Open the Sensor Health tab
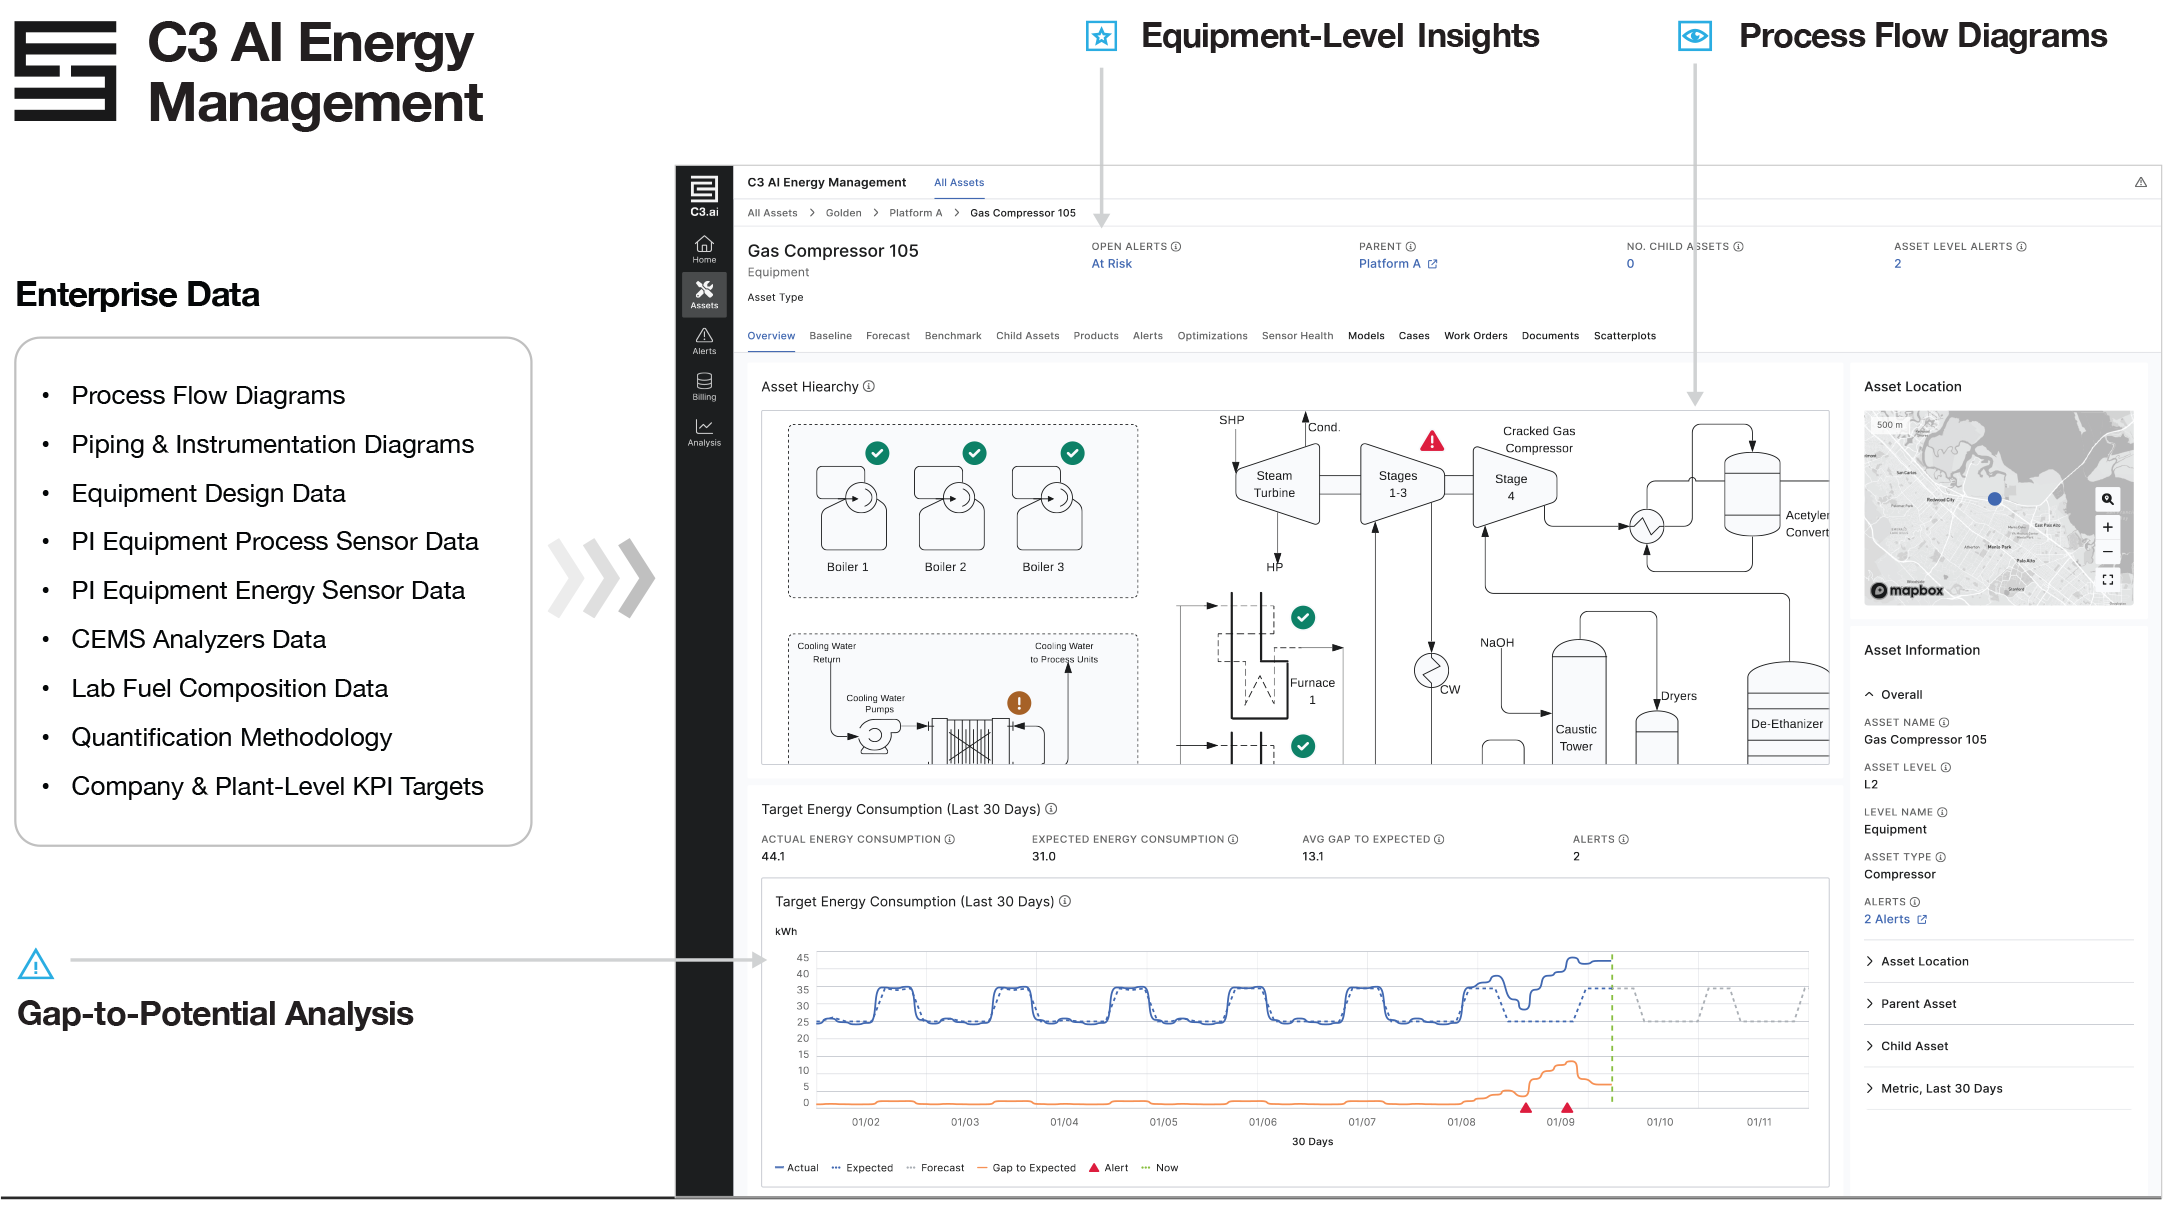The image size is (2163, 1212). pyautogui.click(x=1297, y=336)
